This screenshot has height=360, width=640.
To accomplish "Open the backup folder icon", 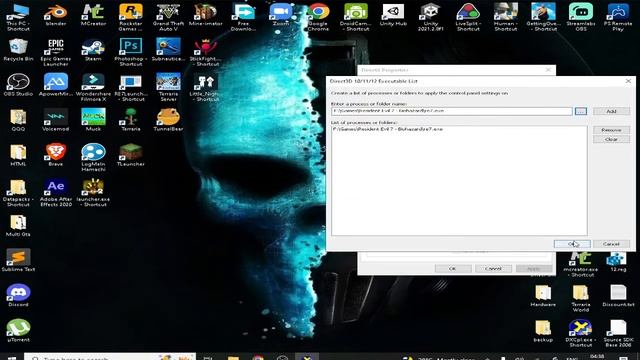I will point(543,331).
